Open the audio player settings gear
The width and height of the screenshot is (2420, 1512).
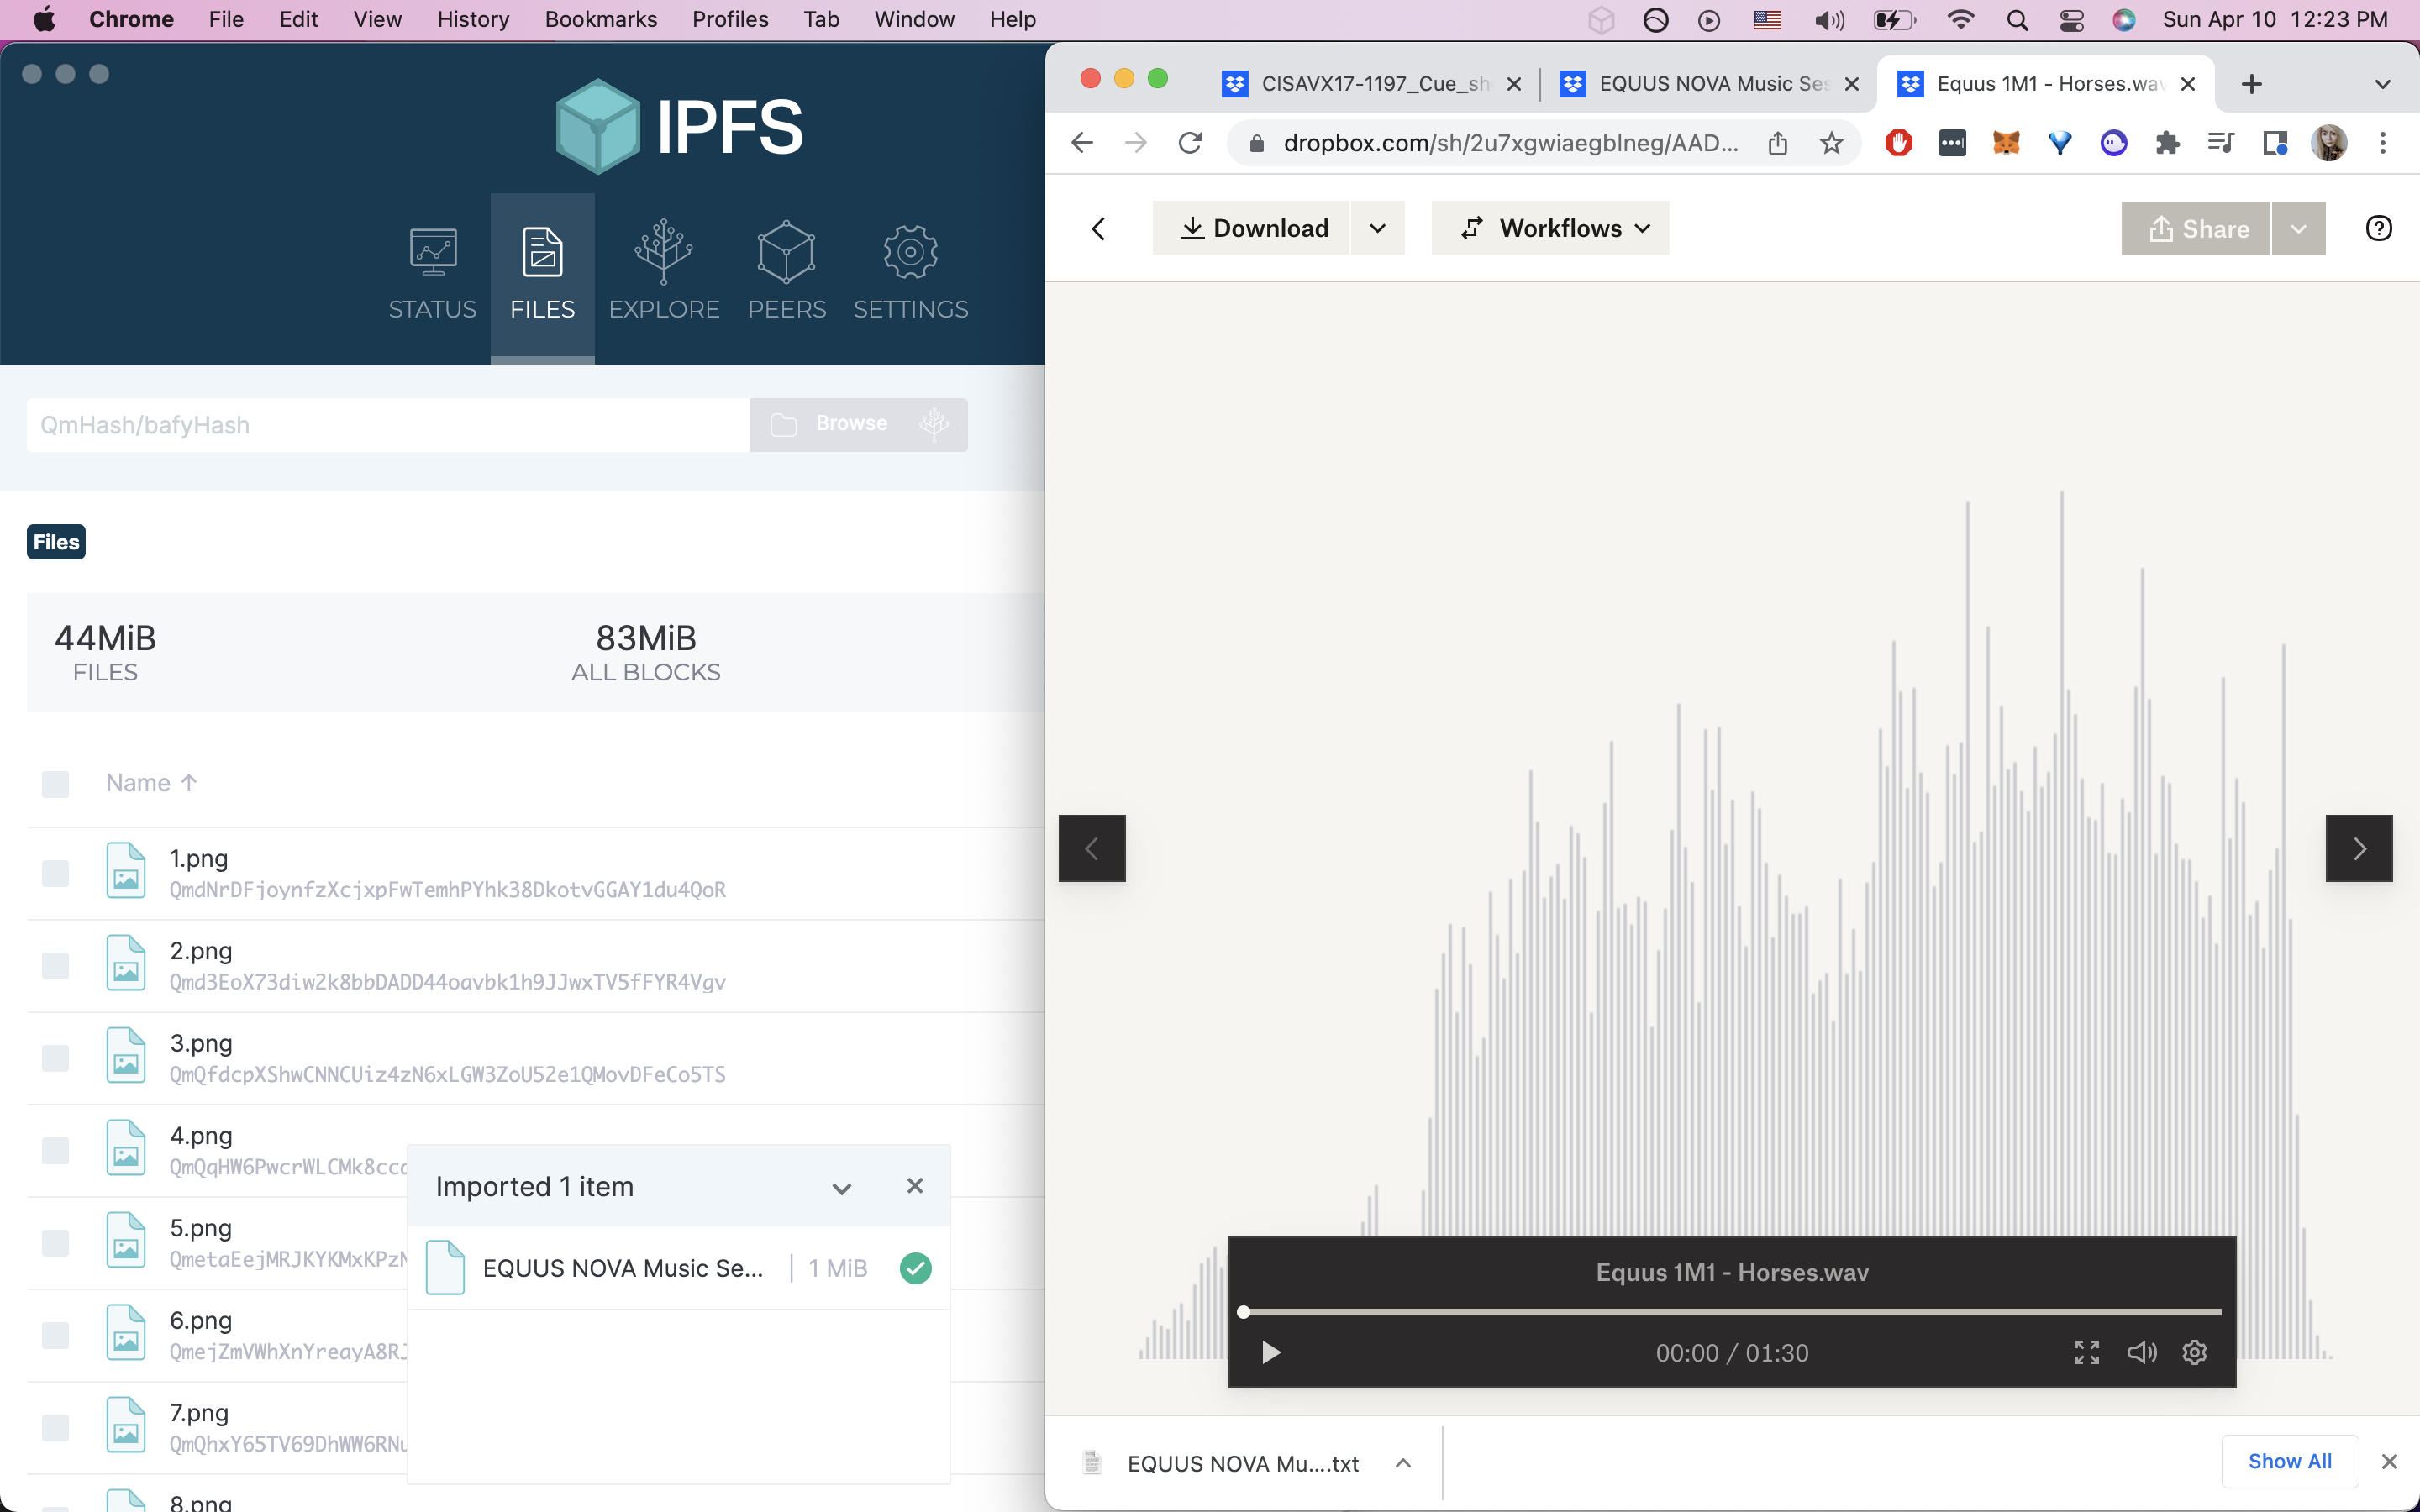point(2194,1352)
